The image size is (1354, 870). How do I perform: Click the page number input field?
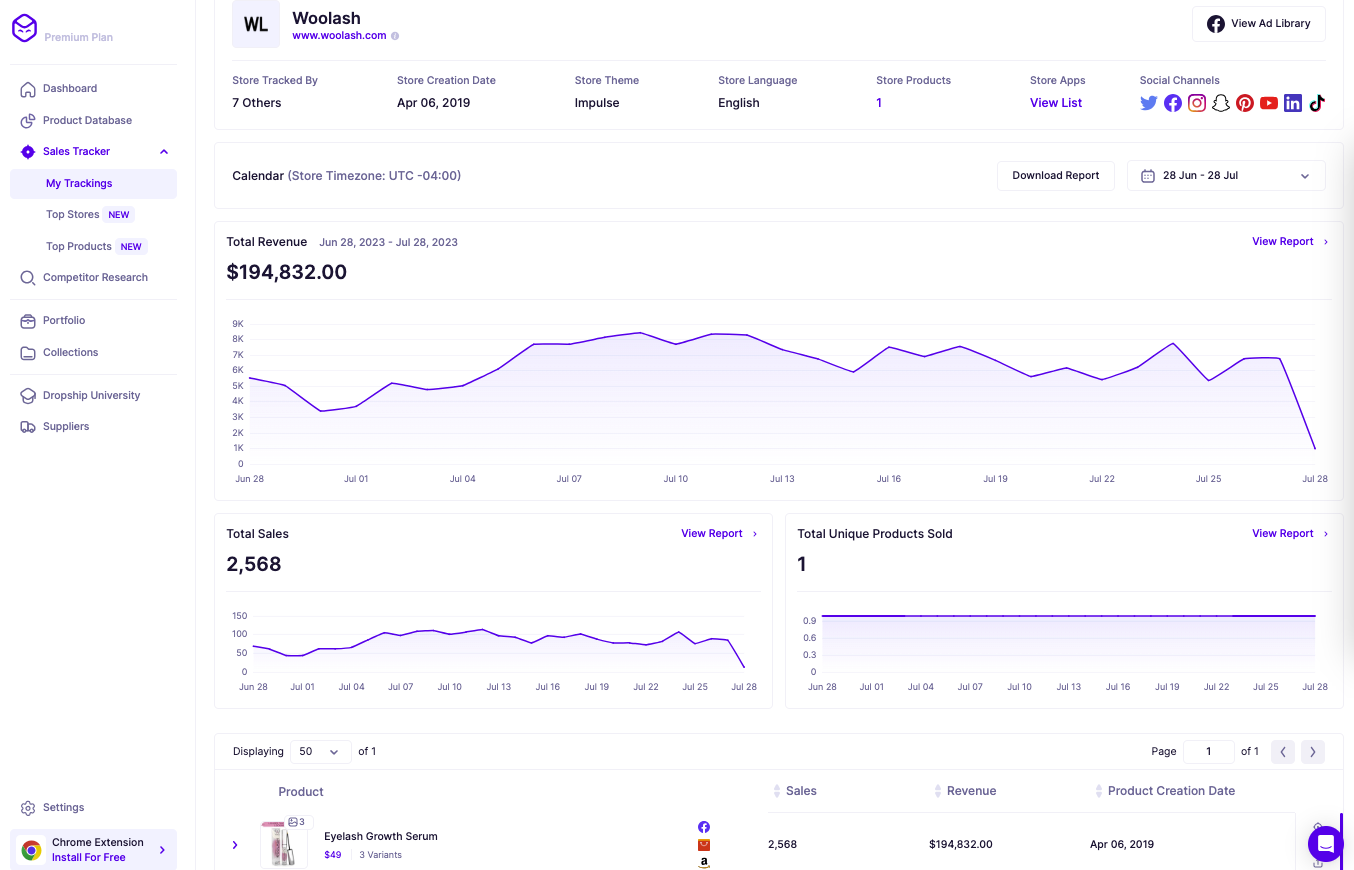click(1208, 751)
